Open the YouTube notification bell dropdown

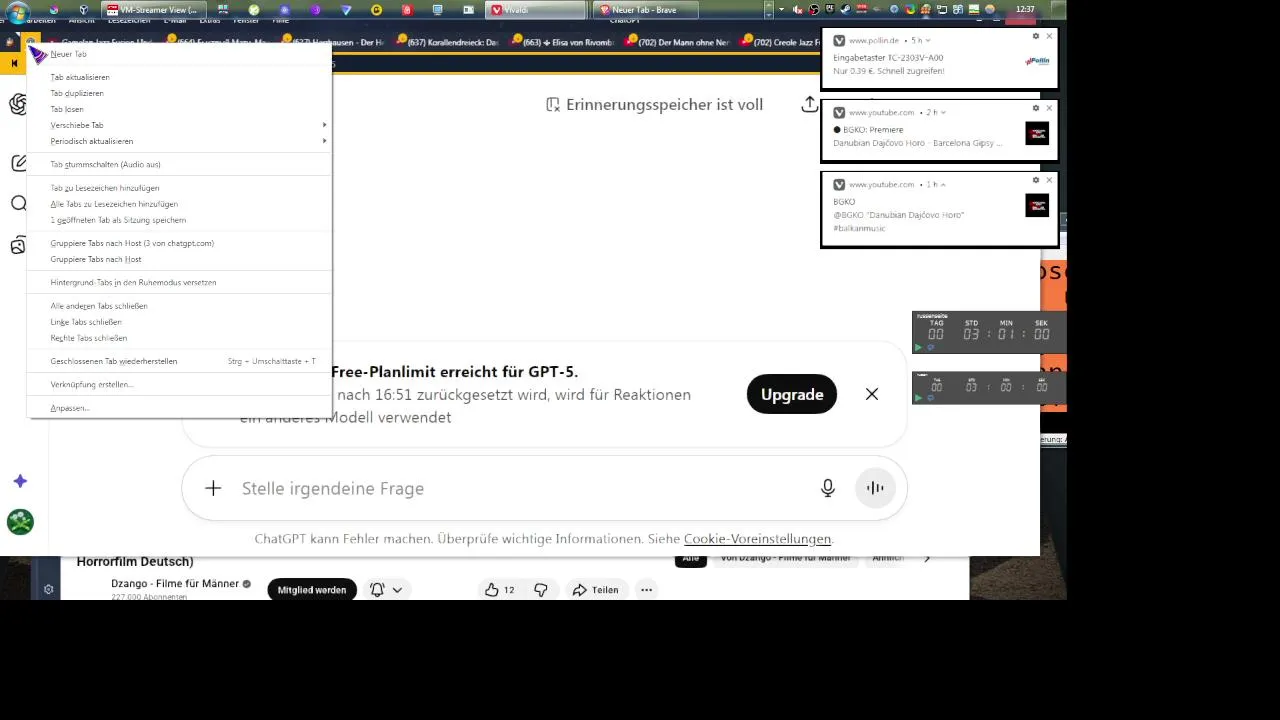386,590
